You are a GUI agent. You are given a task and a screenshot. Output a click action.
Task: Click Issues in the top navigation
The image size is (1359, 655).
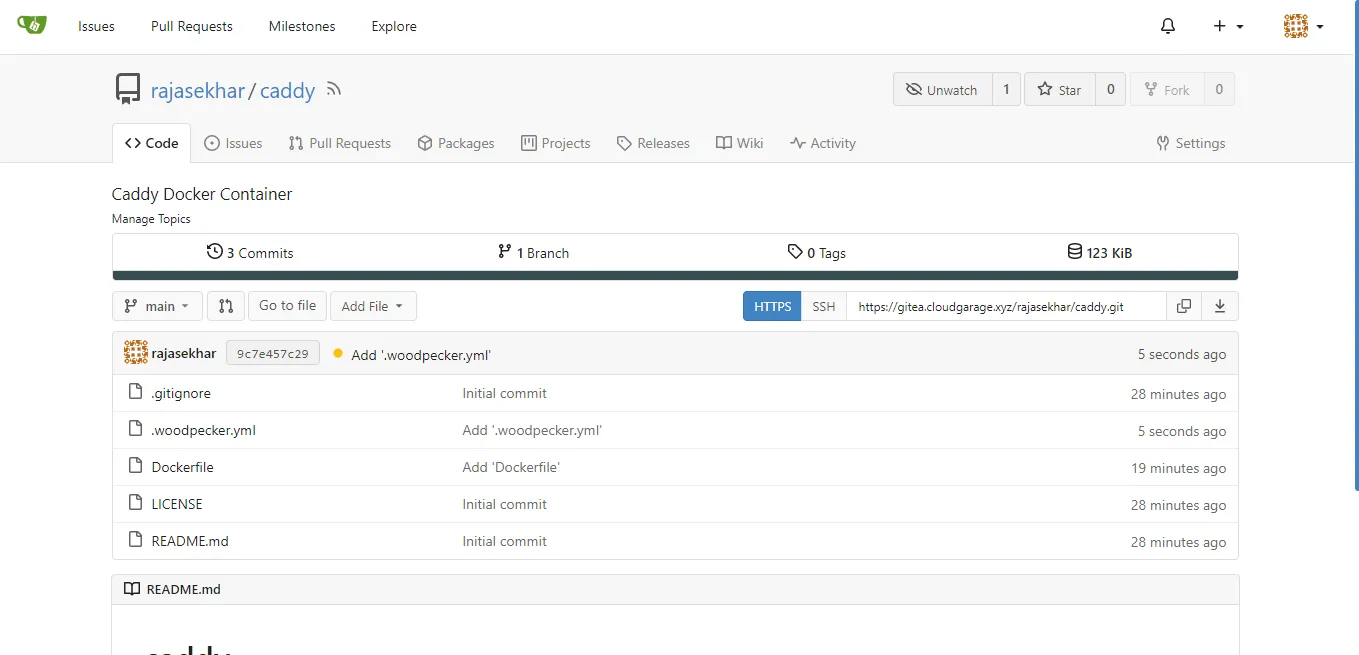click(96, 26)
